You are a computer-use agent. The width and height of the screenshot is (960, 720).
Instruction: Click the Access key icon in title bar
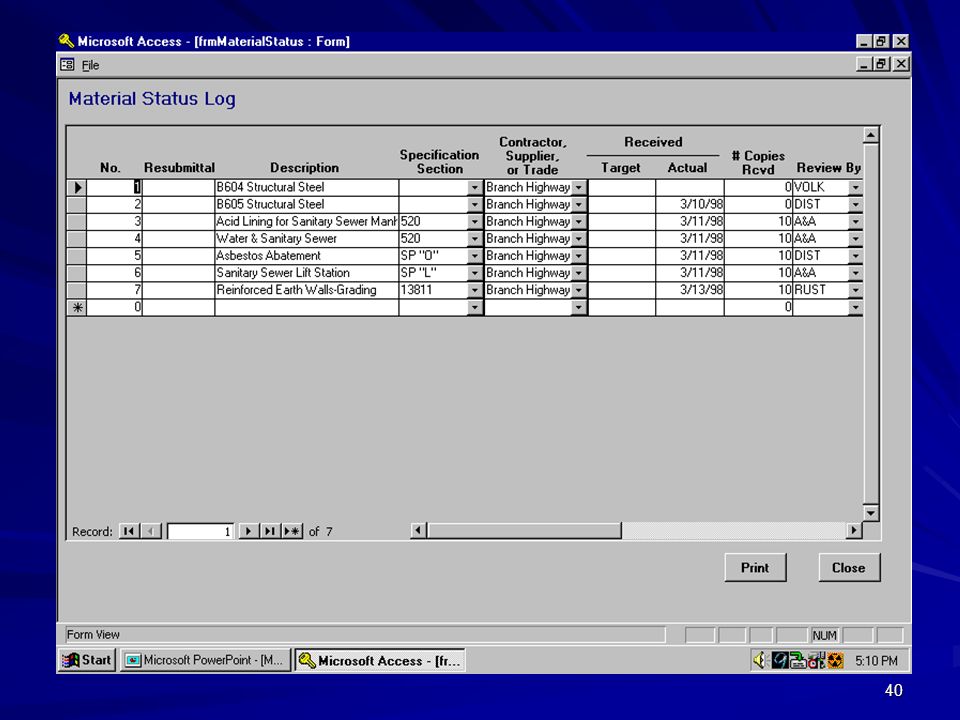click(x=66, y=41)
